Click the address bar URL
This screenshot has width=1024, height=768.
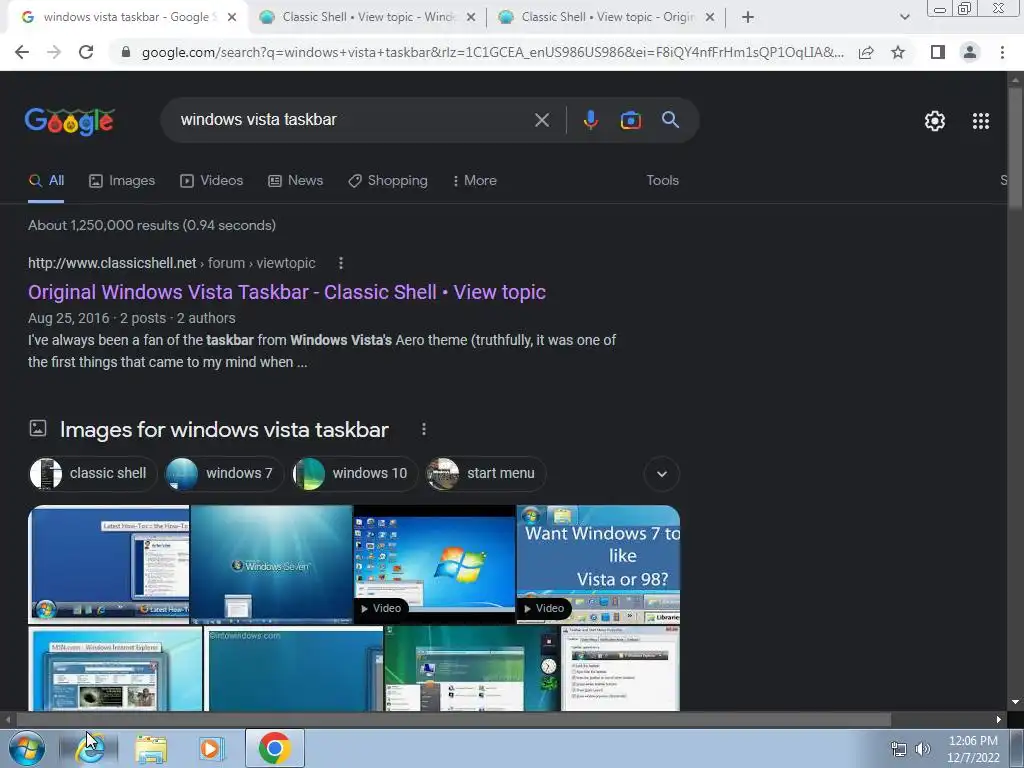coord(492,52)
